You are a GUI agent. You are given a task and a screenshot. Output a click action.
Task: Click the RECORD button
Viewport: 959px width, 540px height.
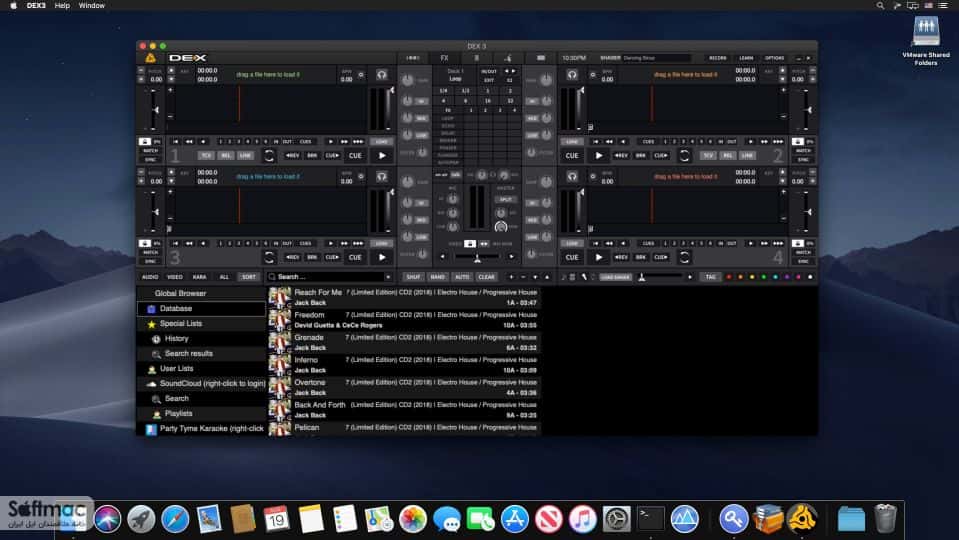pos(718,58)
